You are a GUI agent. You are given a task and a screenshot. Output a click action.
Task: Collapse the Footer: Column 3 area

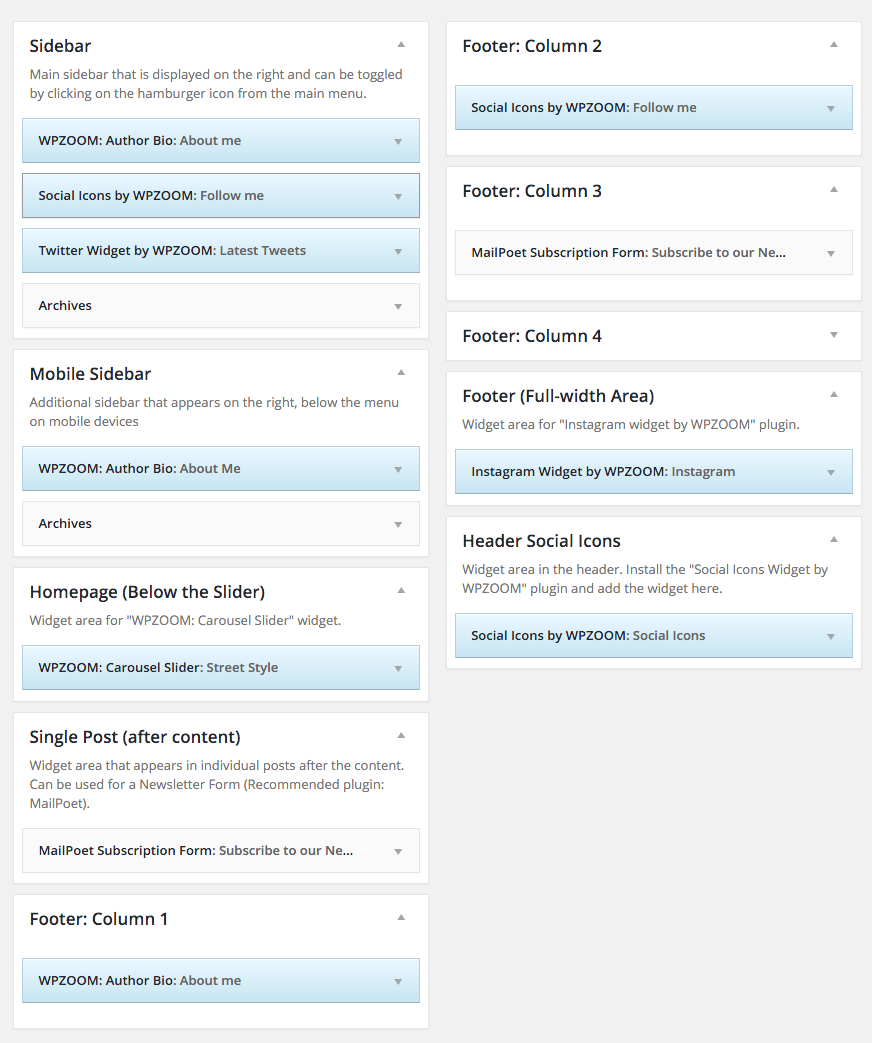pyautogui.click(x=834, y=190)
